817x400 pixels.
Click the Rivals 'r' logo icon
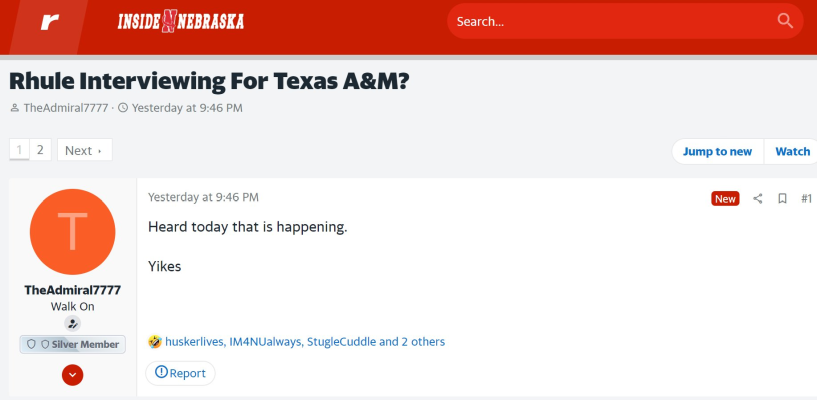point(50,22)
